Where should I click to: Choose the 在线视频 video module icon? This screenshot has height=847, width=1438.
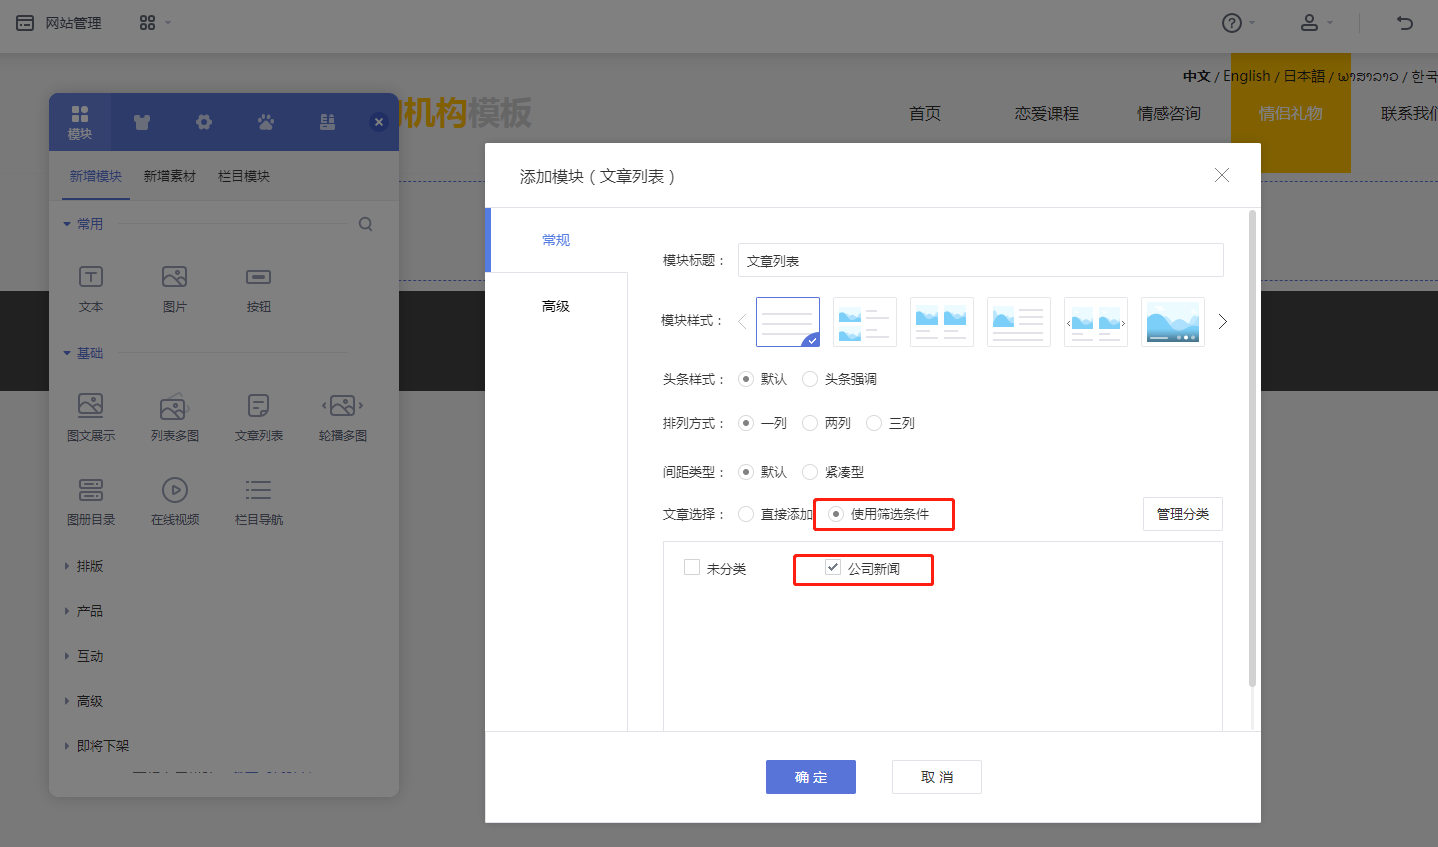tap(175, 491)
